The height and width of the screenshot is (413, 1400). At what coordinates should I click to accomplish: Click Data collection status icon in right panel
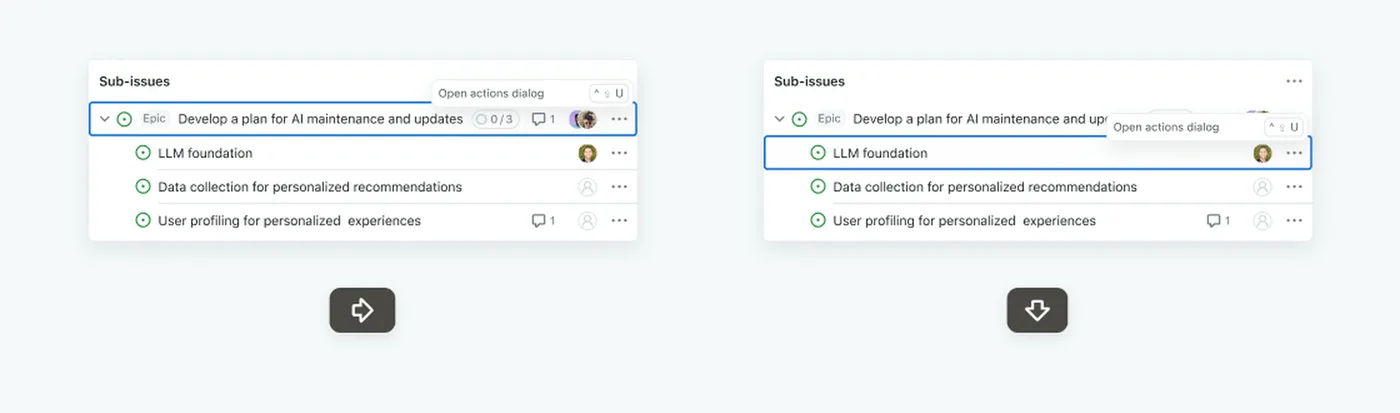[x=817, y=187]
